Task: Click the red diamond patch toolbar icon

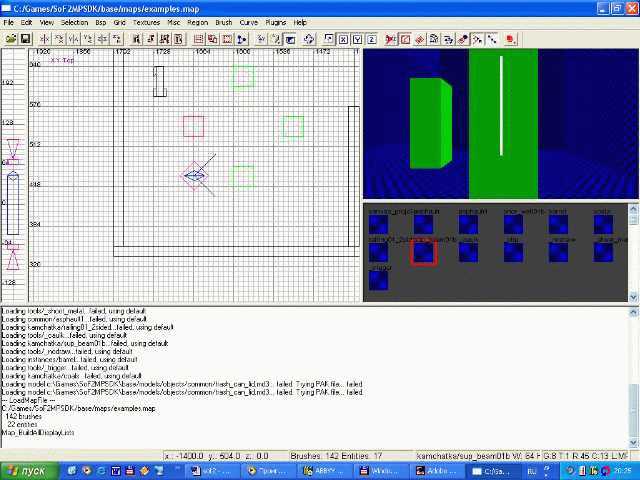Action: (x=419, y=39)
